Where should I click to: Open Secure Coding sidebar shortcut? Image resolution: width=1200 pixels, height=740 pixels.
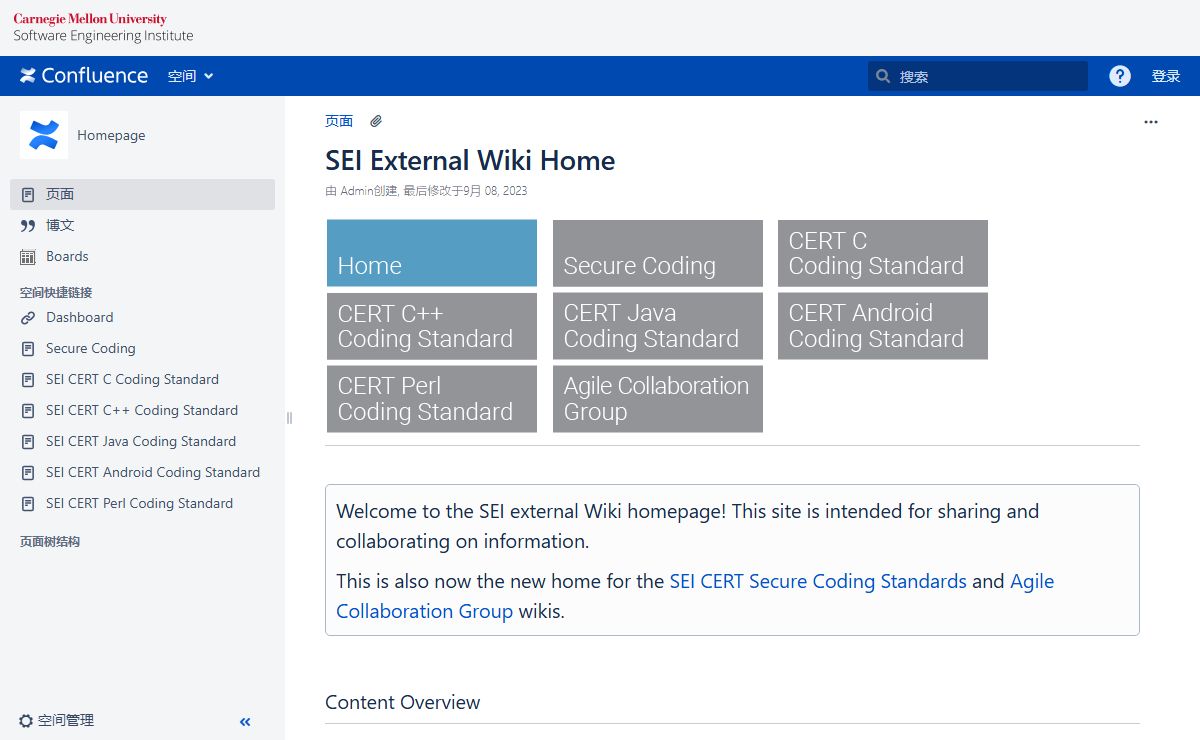click(x=142, y=348)
